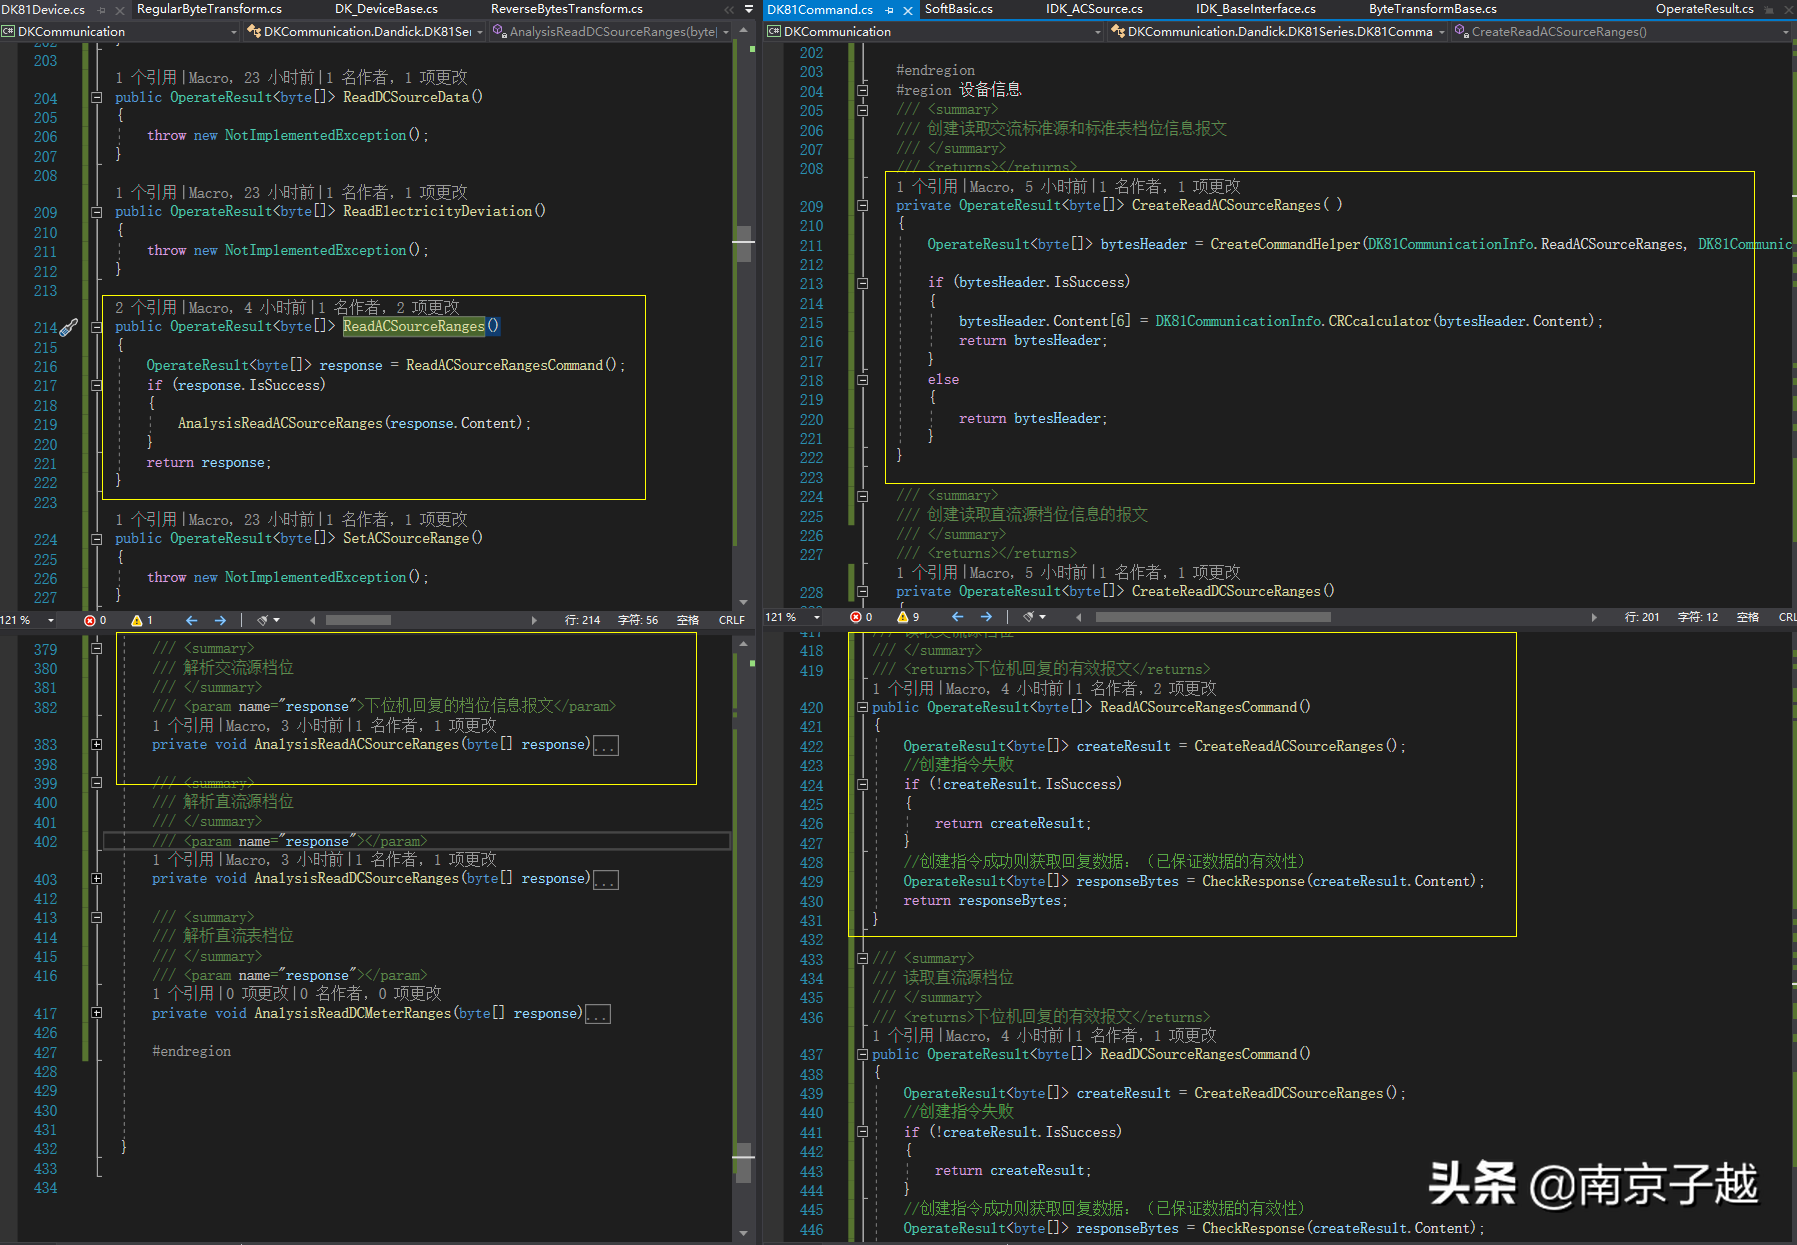Click the error count icon in left status bar
The height and width of the screenshot is (1245, 1797).
tap(90, 620)
